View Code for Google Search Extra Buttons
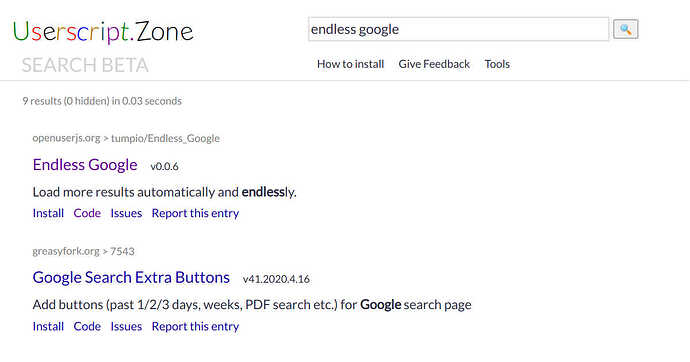Image resolution: width=690 pixels, height=362 pixels. pos(87,326)
